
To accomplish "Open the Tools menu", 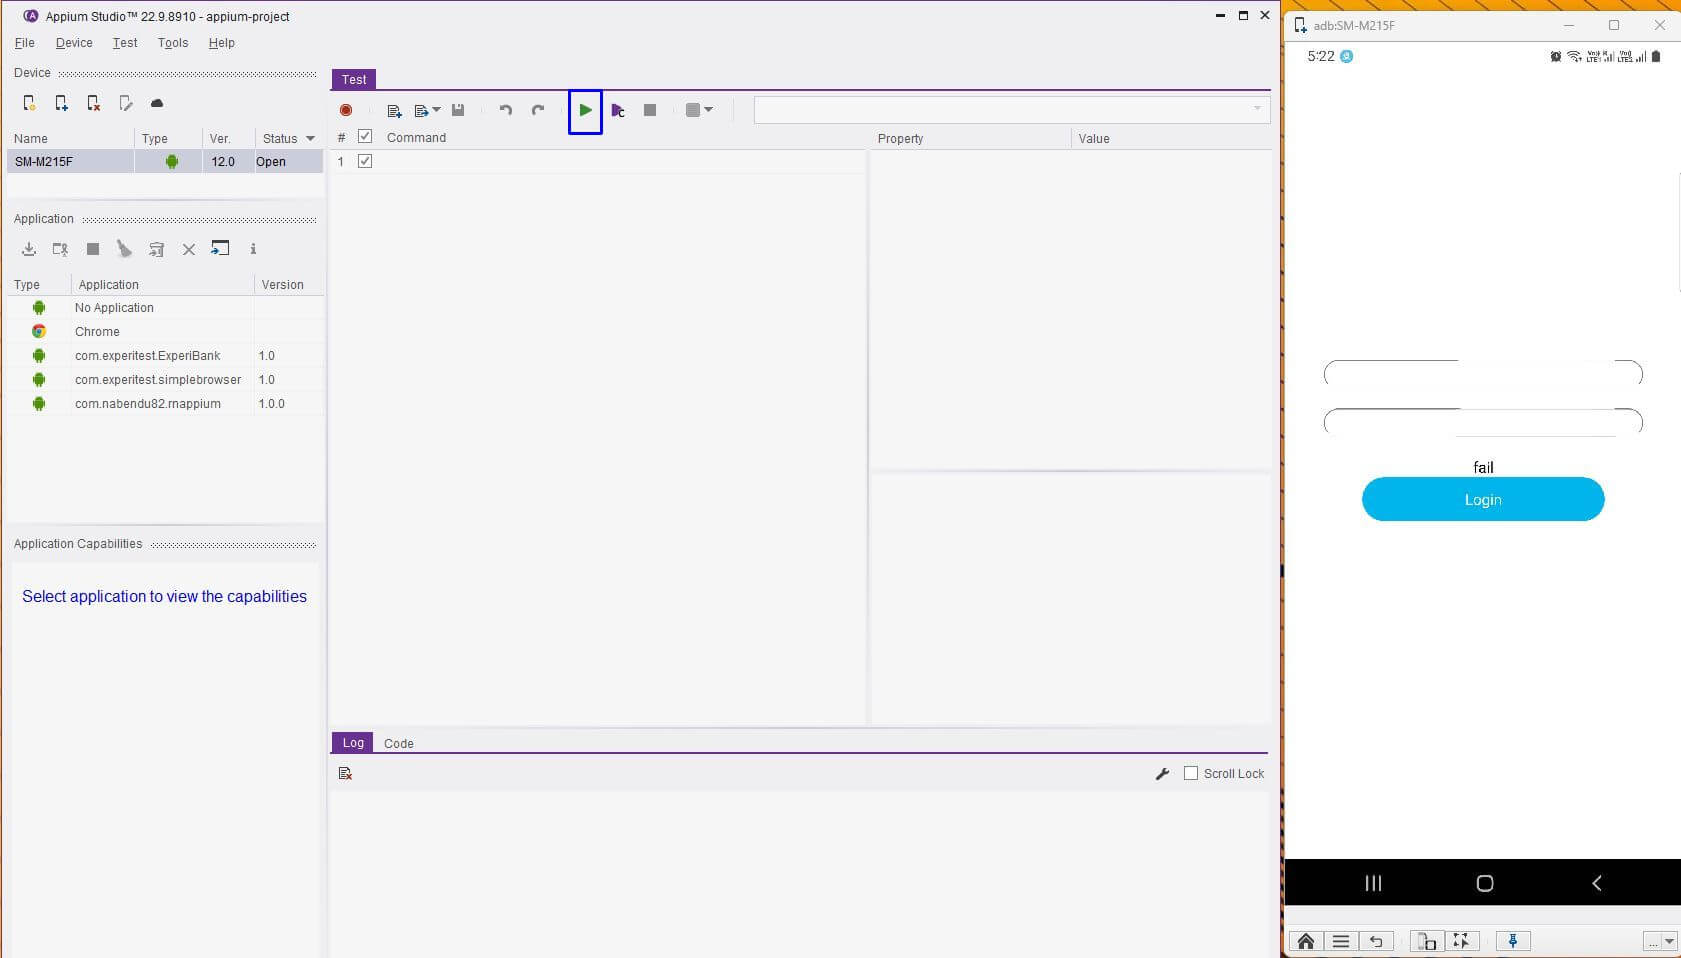I will tap(173, 43).
